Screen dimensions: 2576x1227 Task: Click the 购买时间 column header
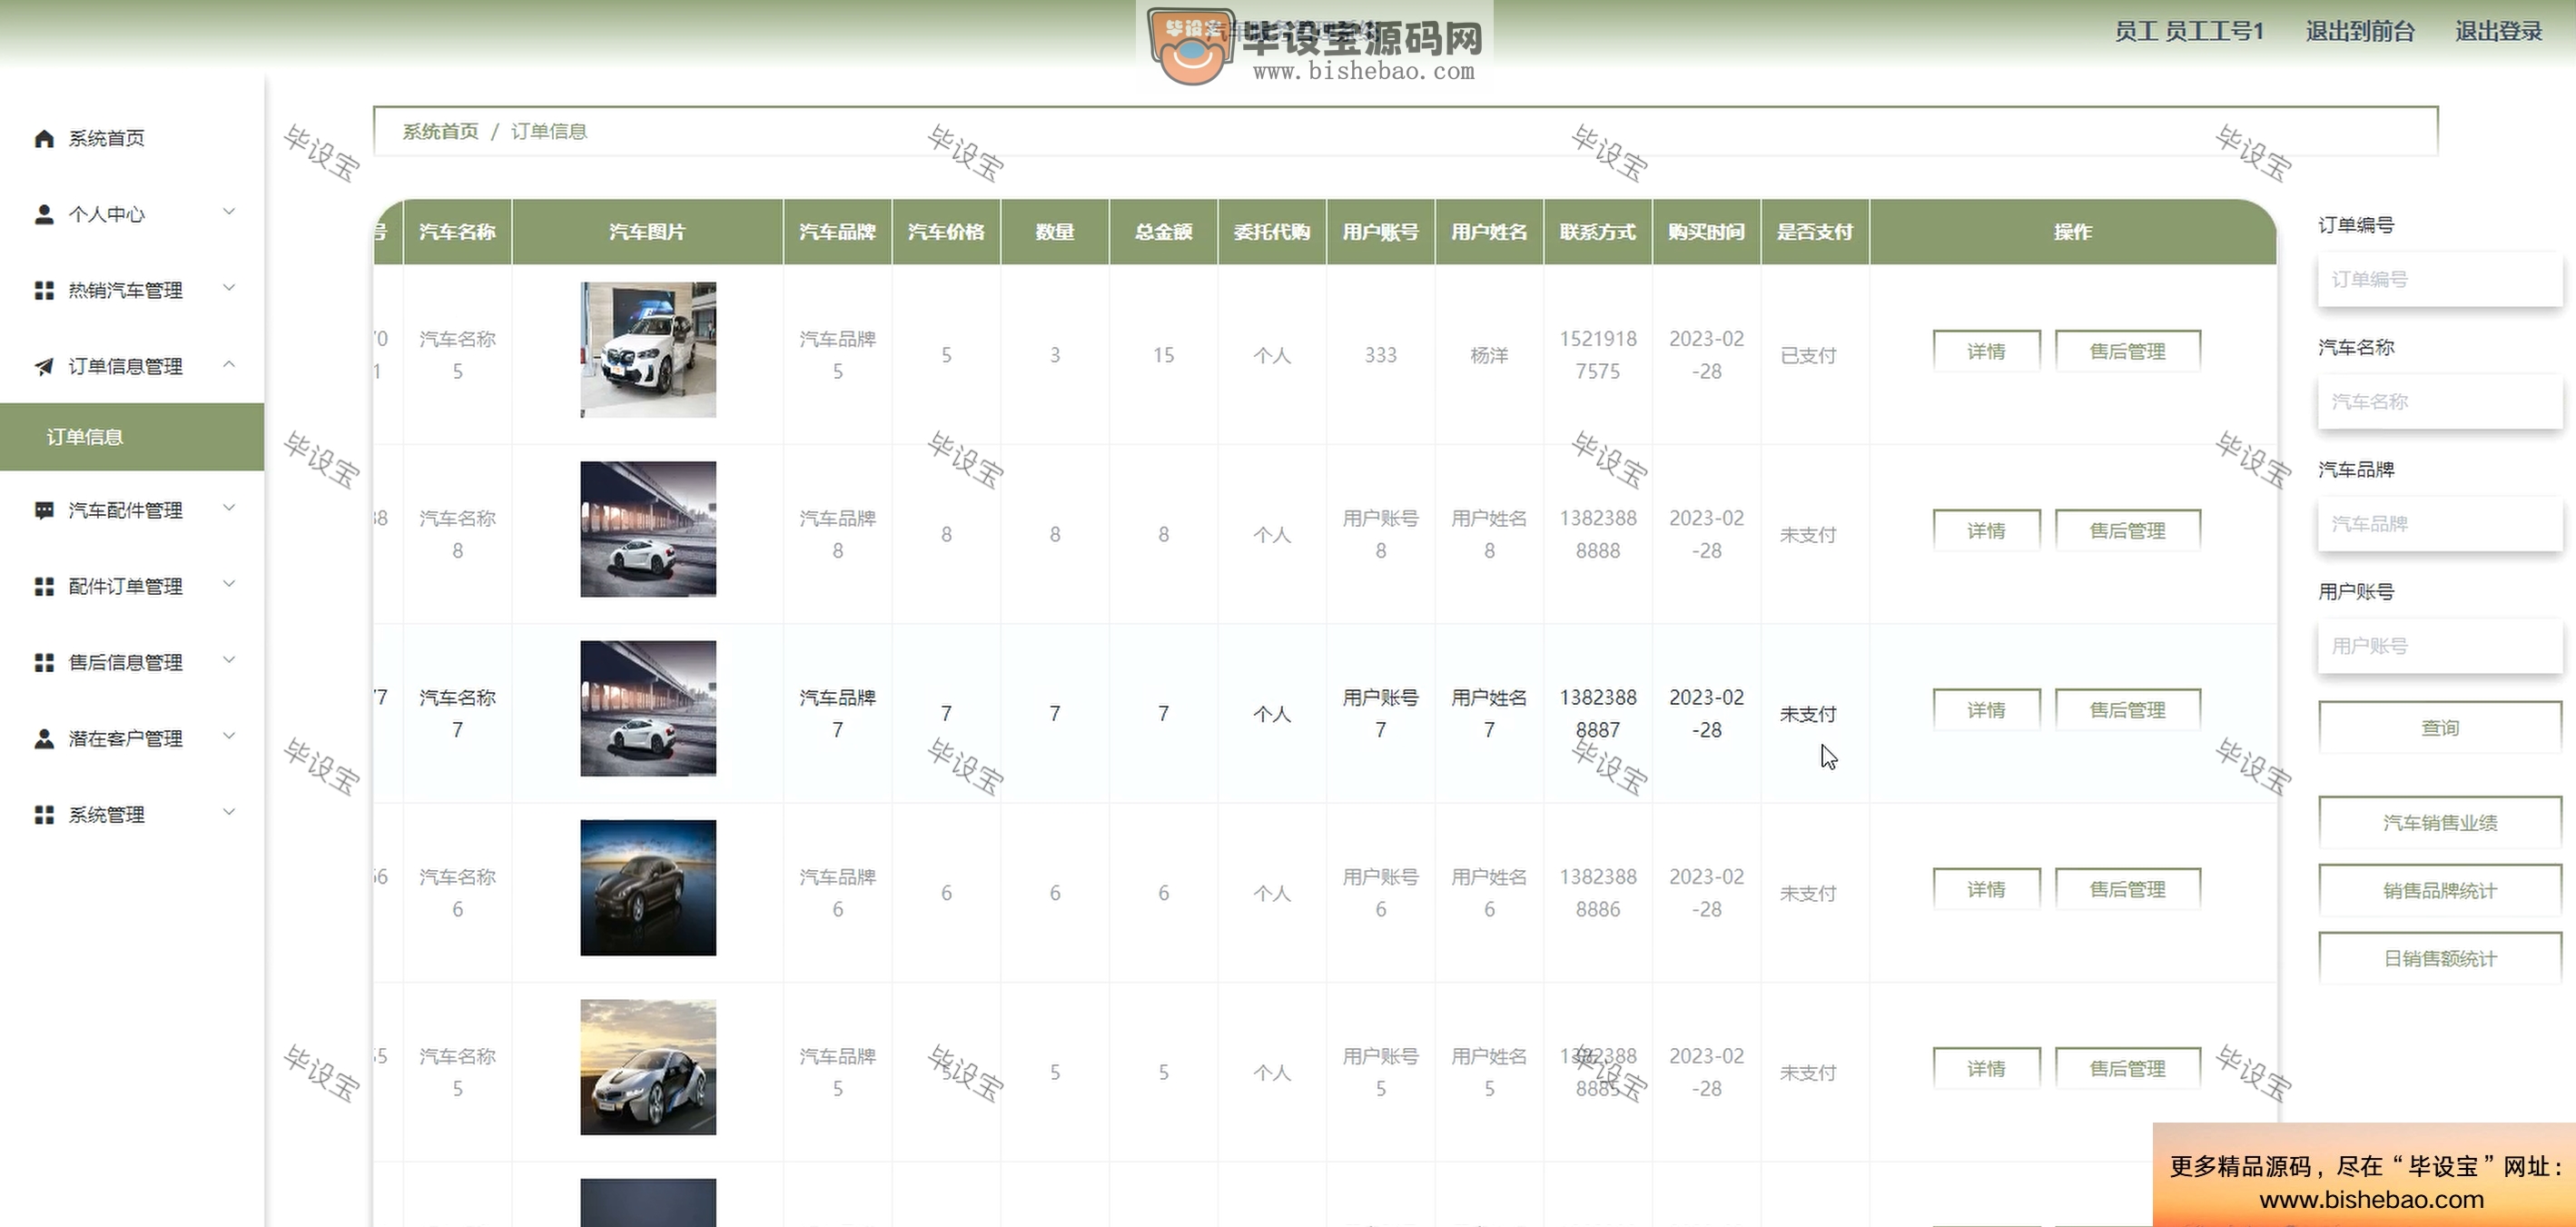[1706, 232]
